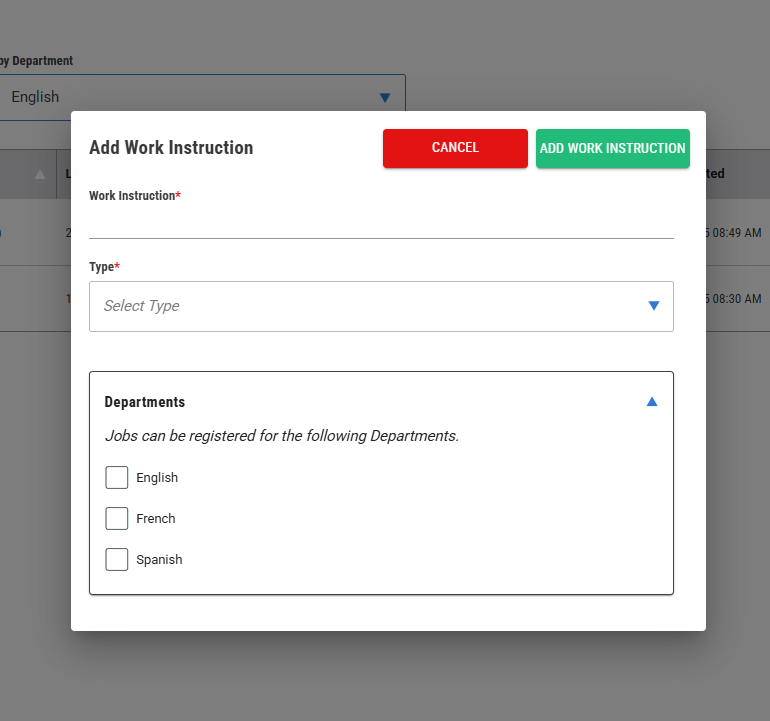Click the Spanish checkbox label text
This screenshot has width=770, height=721.
pyautogui.click(x=159, y=560)
